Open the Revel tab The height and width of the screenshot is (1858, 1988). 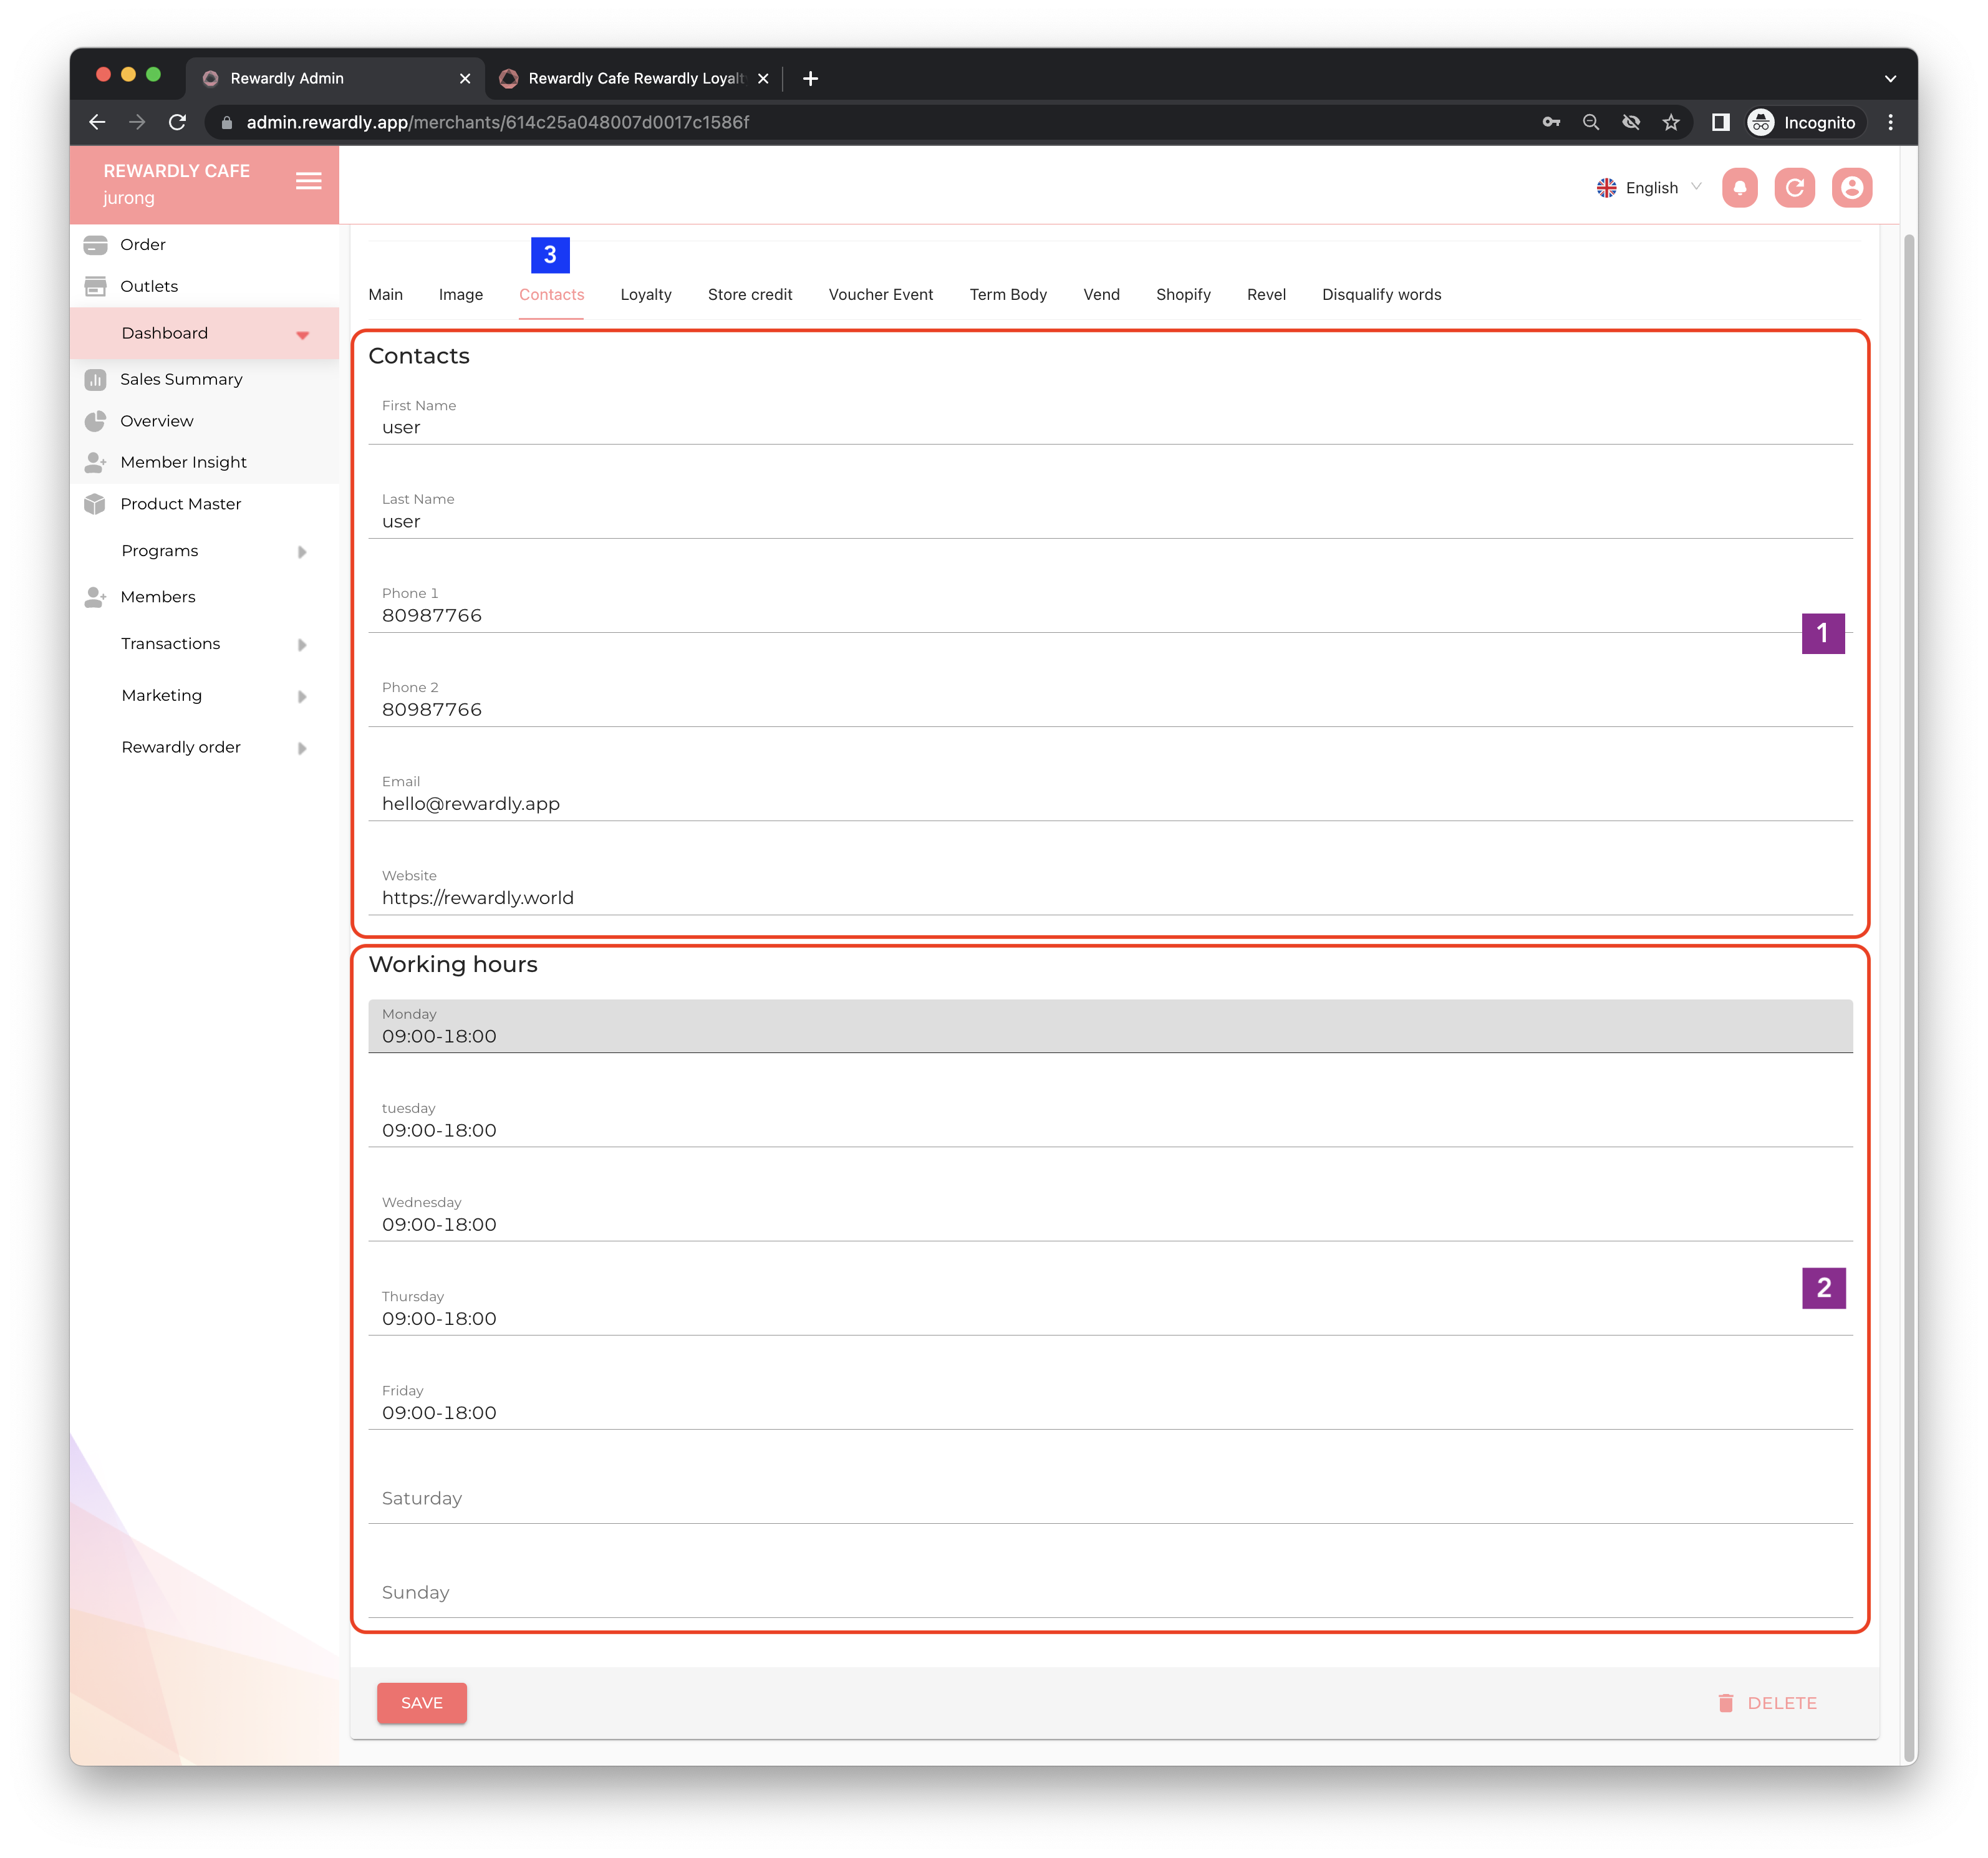point(1266,295)
